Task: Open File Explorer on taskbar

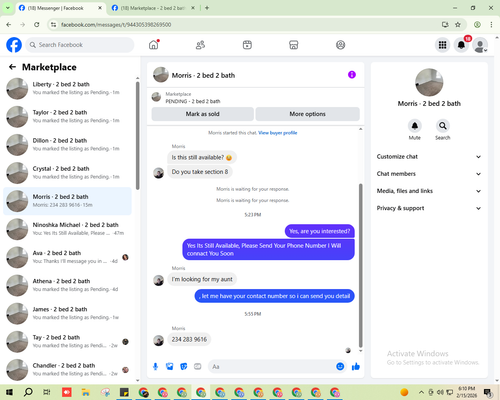Action: [86, 392]
